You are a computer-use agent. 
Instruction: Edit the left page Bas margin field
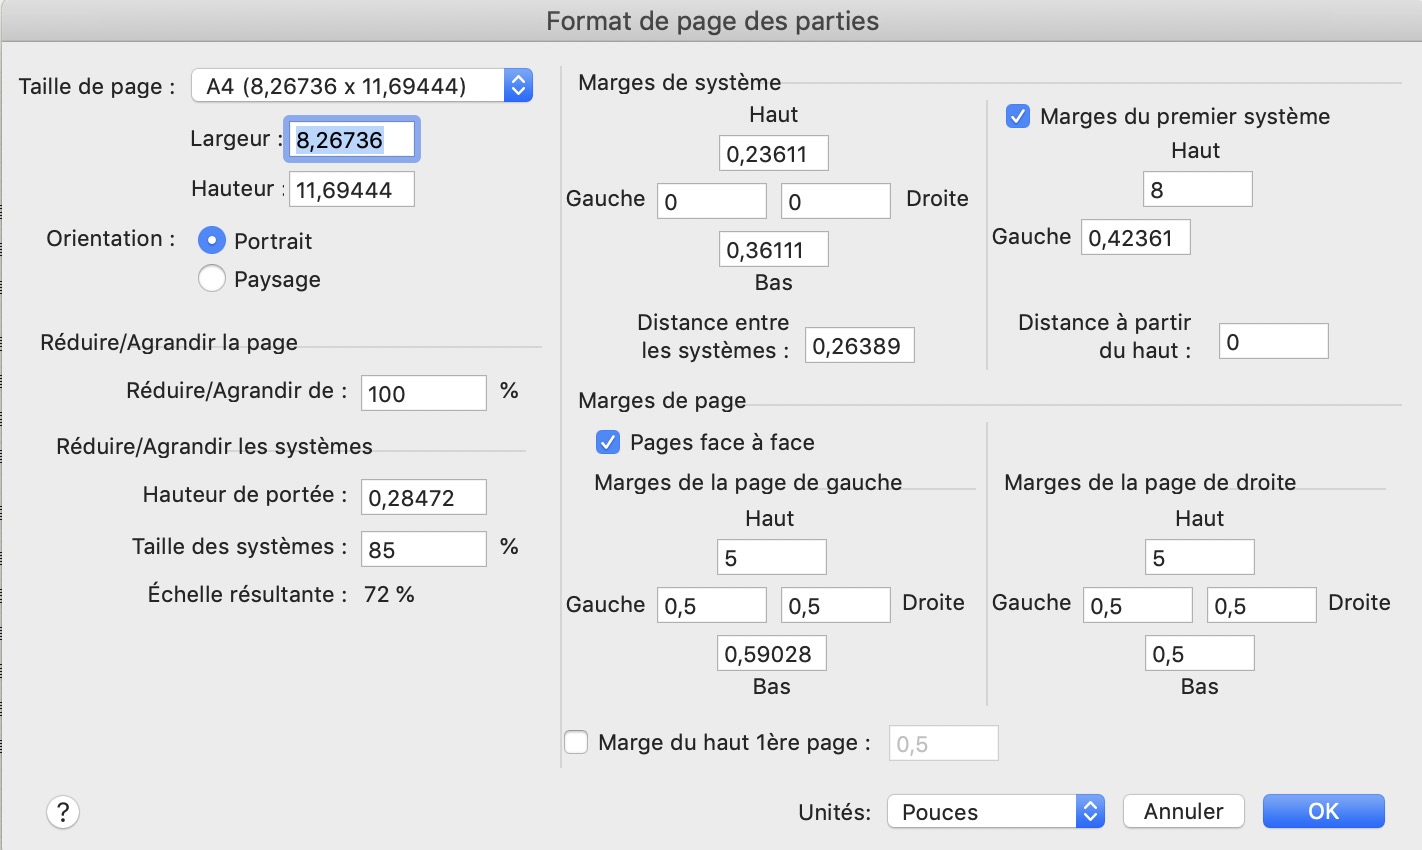(771, 654)
